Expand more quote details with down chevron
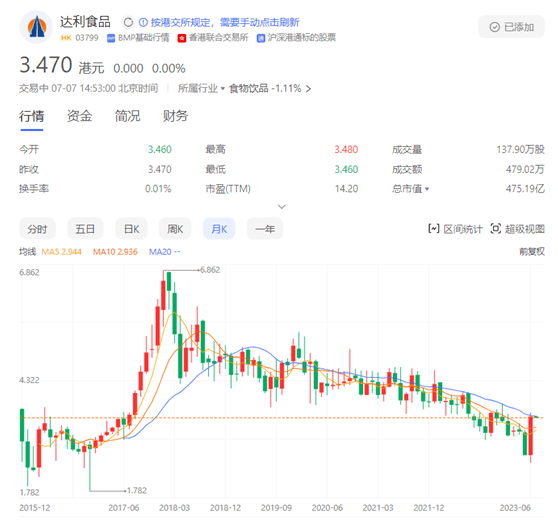Viewport: 558px width, 522px height. pos(281,206)
